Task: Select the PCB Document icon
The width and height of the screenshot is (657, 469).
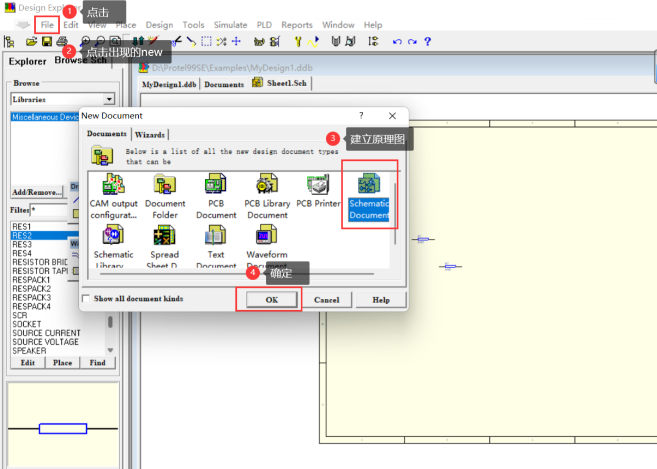Action: (216, 185)
